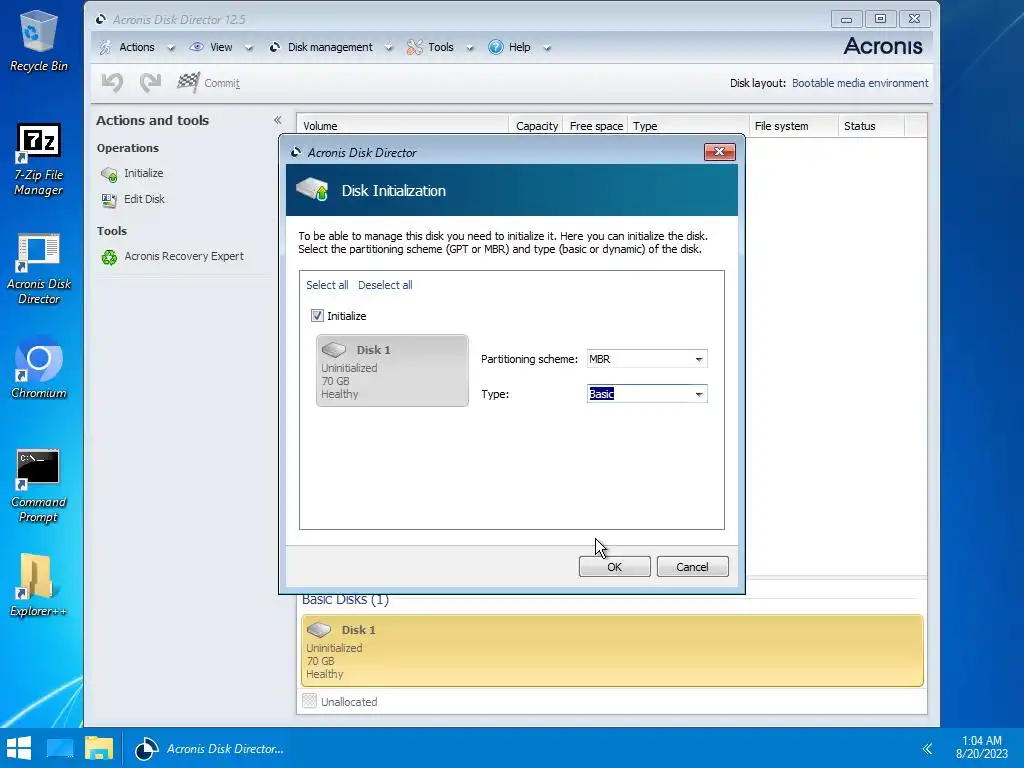1024x768 pixels.
Task: Open Acronis Disk Director desktop shortcut
Action: coord(39,269)
